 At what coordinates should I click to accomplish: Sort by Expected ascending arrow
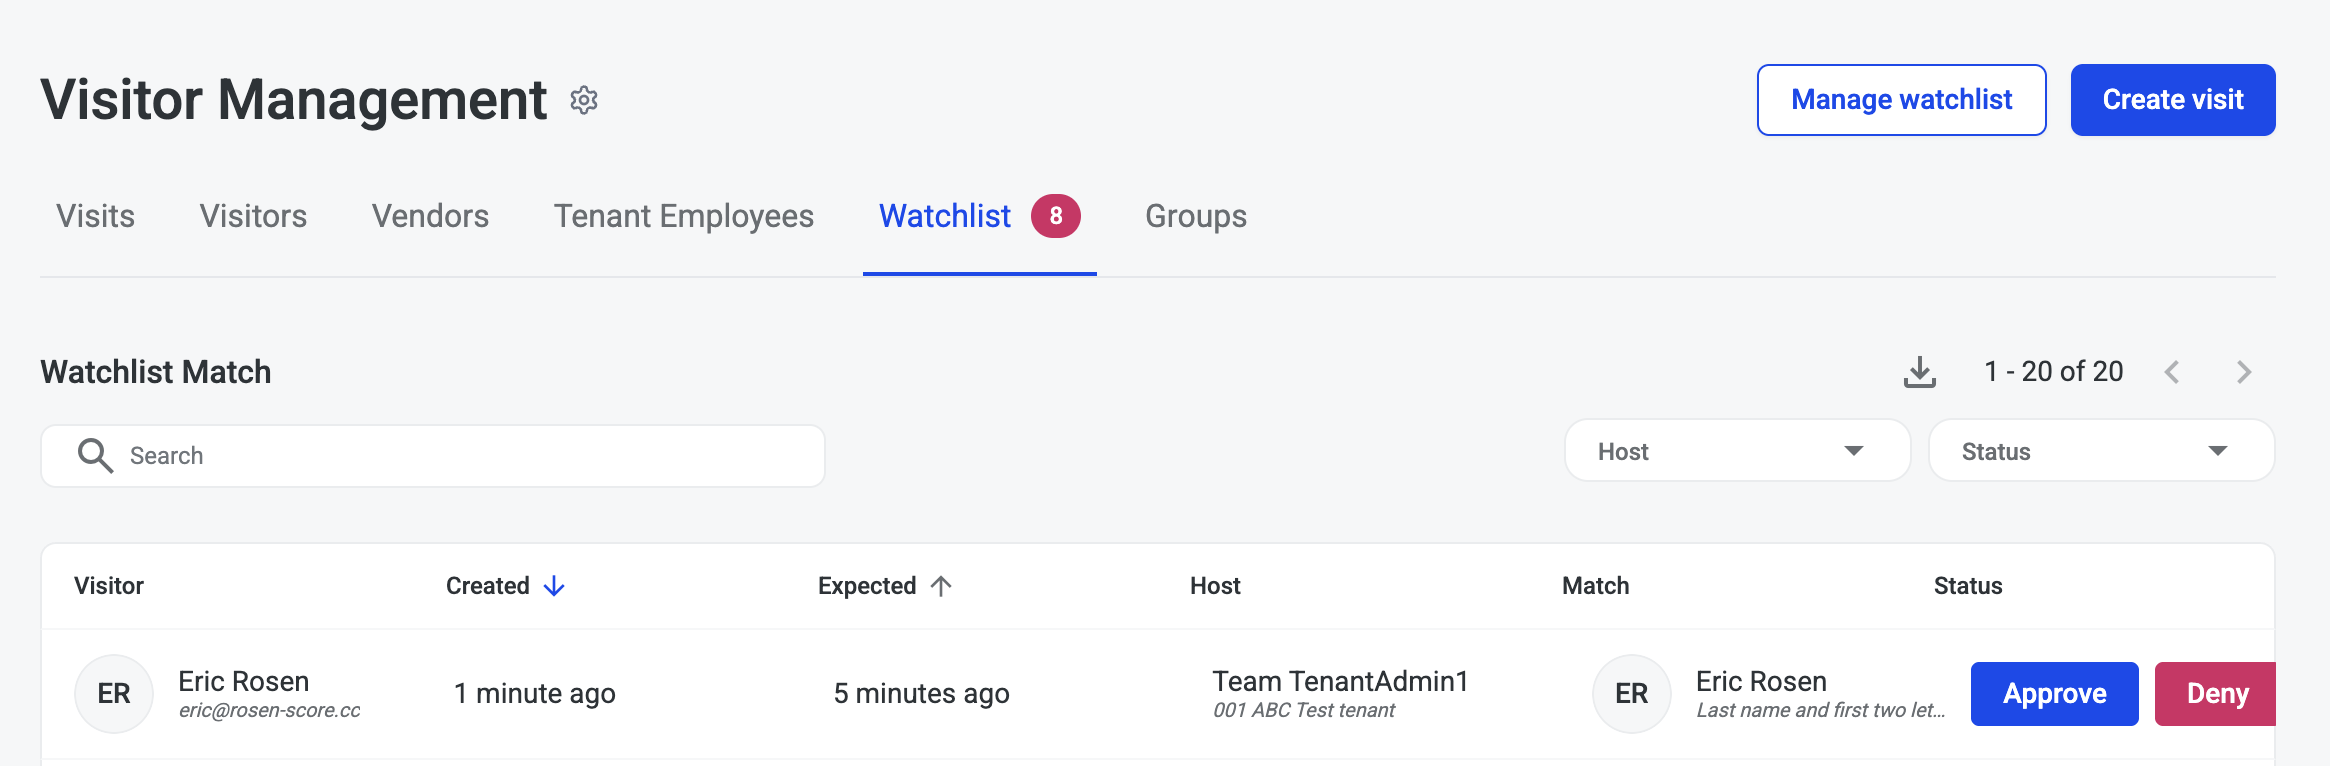pyautogui.click(x=941, y=586)
